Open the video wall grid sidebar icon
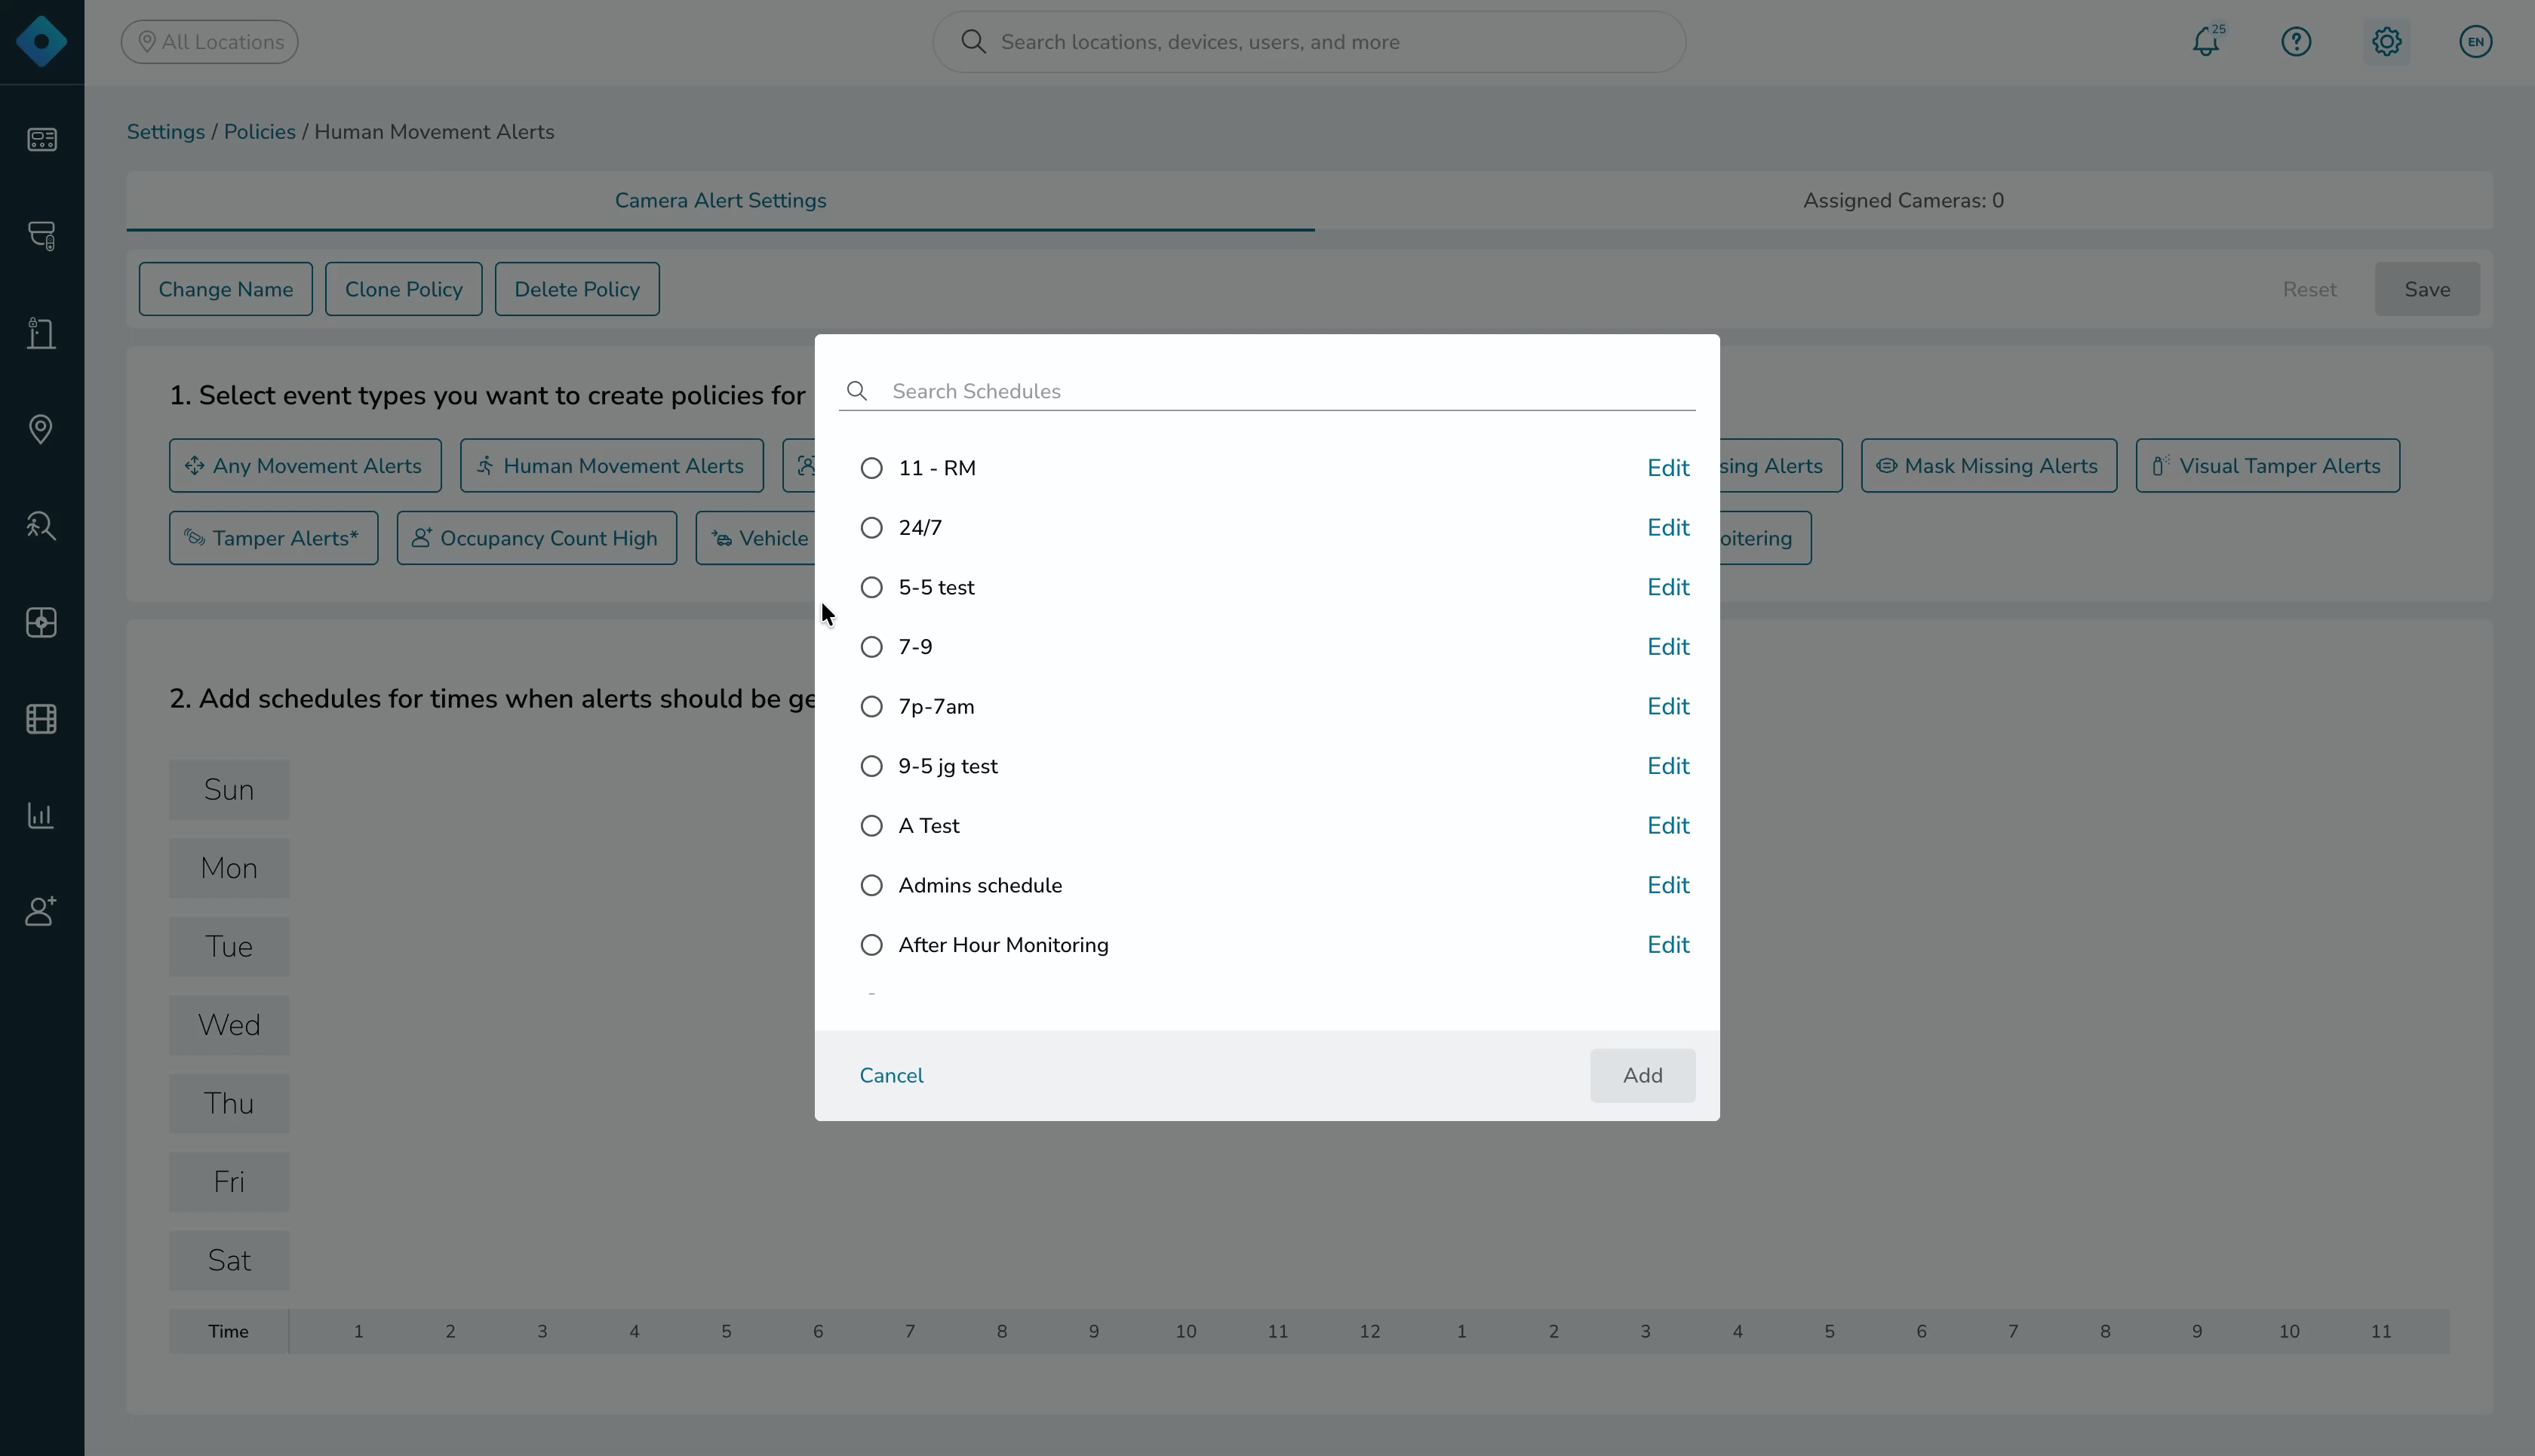The image size is (2535, 1456). pos(41,719)
